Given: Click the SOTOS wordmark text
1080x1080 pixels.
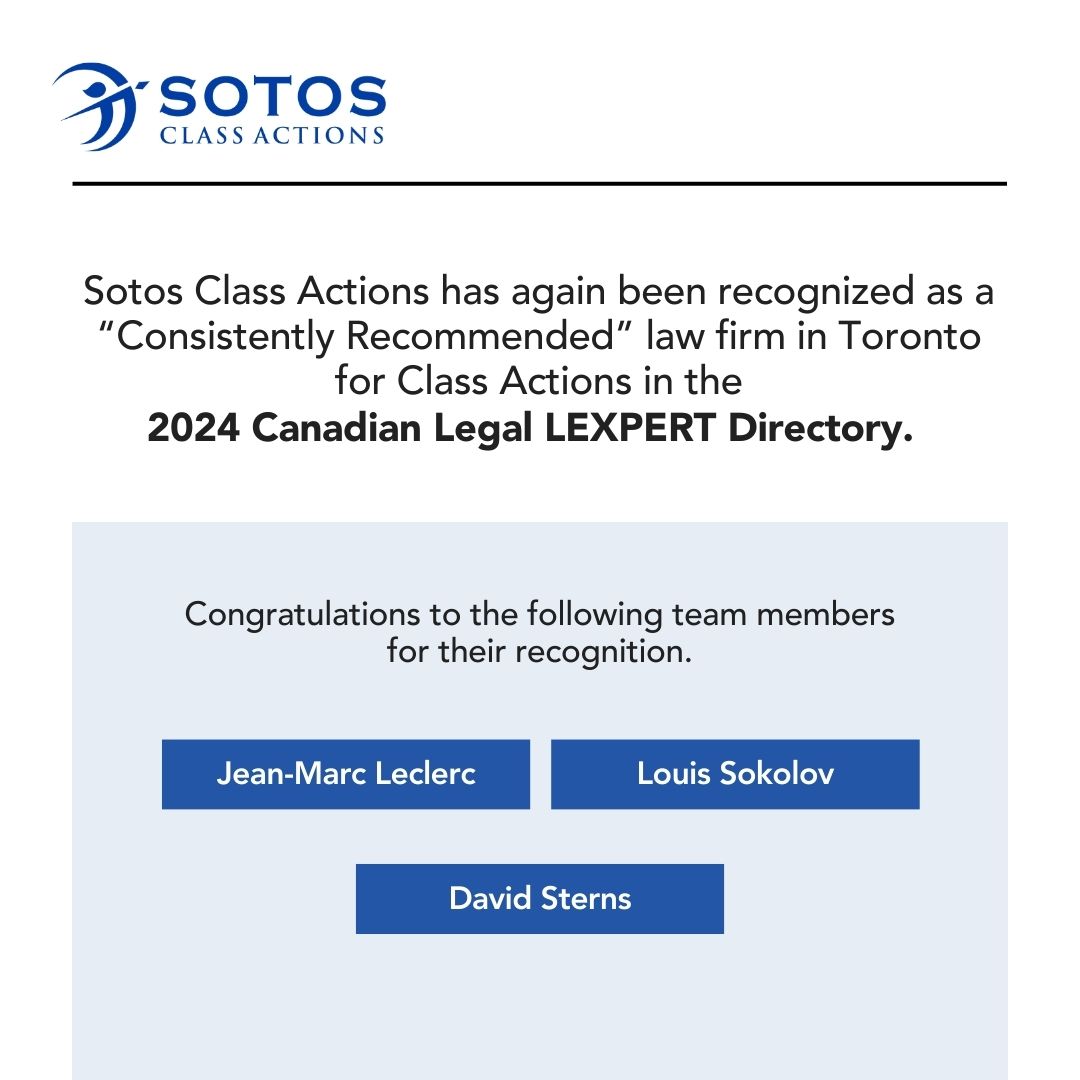Looking at the screenshot, I should (x=273, y=96).
